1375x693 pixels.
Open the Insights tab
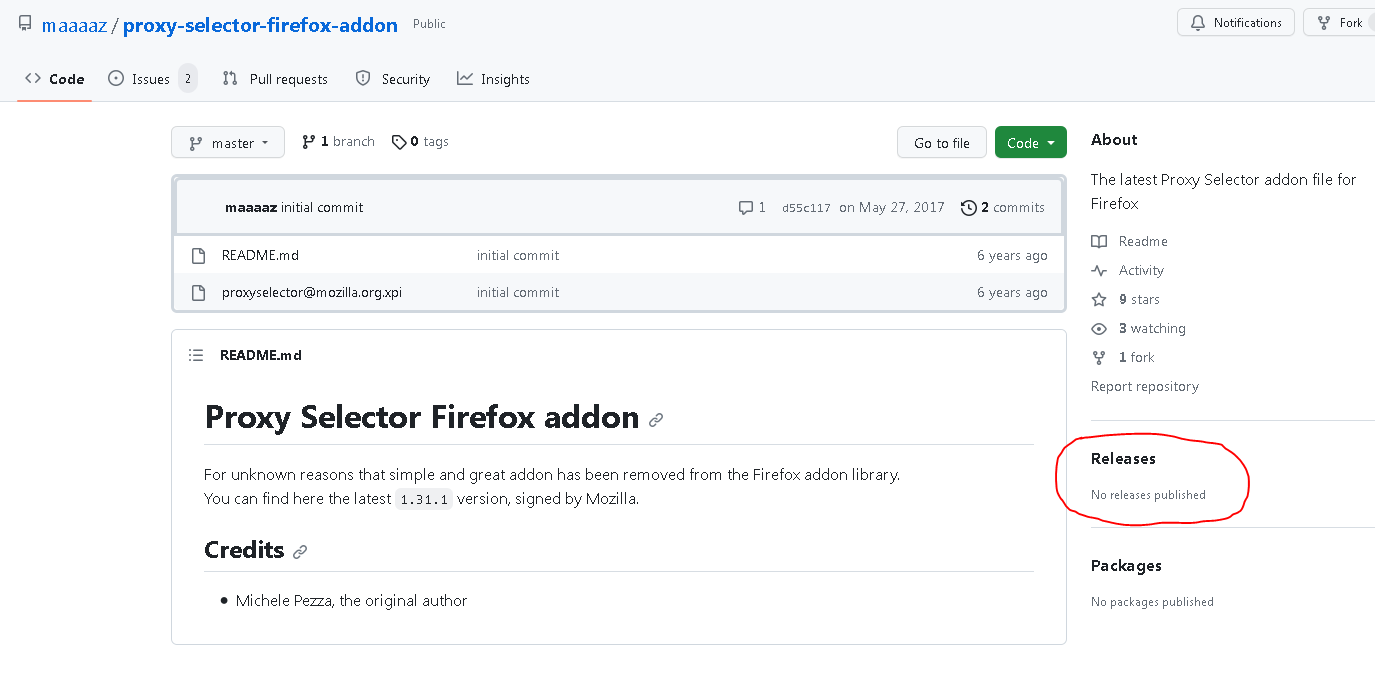[x=493, y=79]
